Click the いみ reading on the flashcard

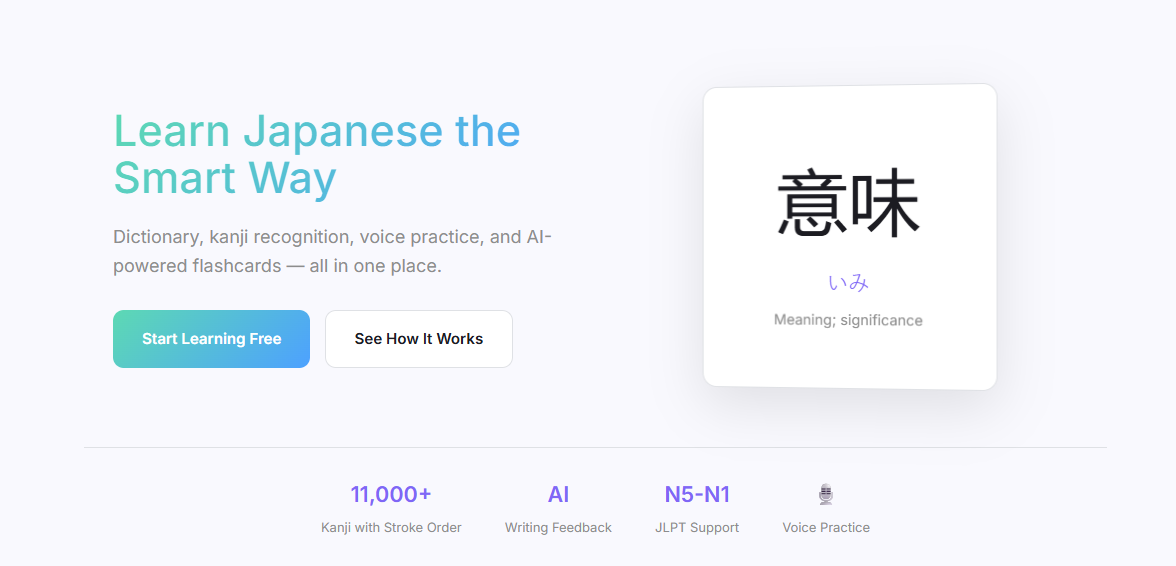click(849, 283)
